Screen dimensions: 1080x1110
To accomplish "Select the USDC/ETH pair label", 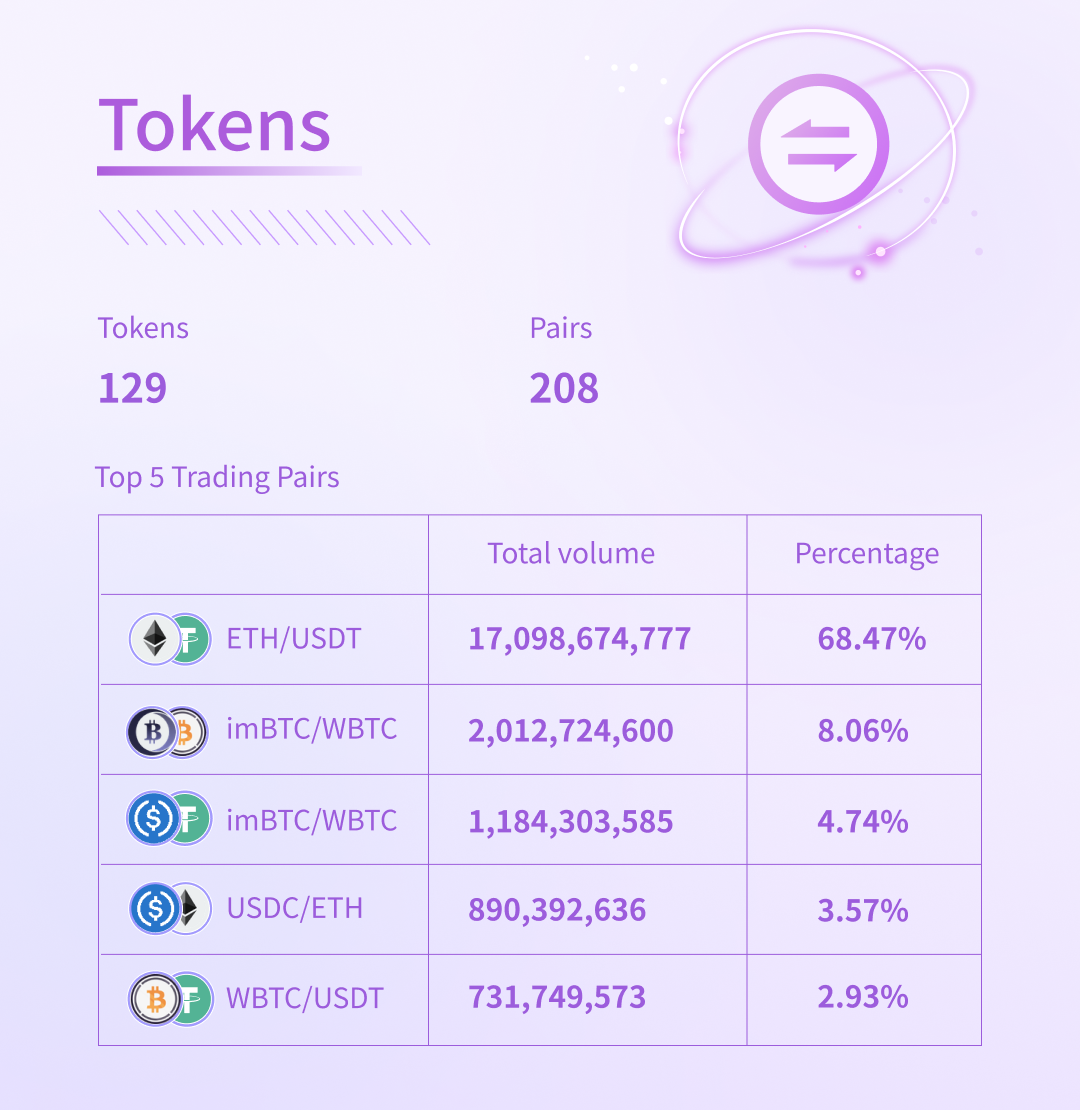I will click(x=294, y=908).
